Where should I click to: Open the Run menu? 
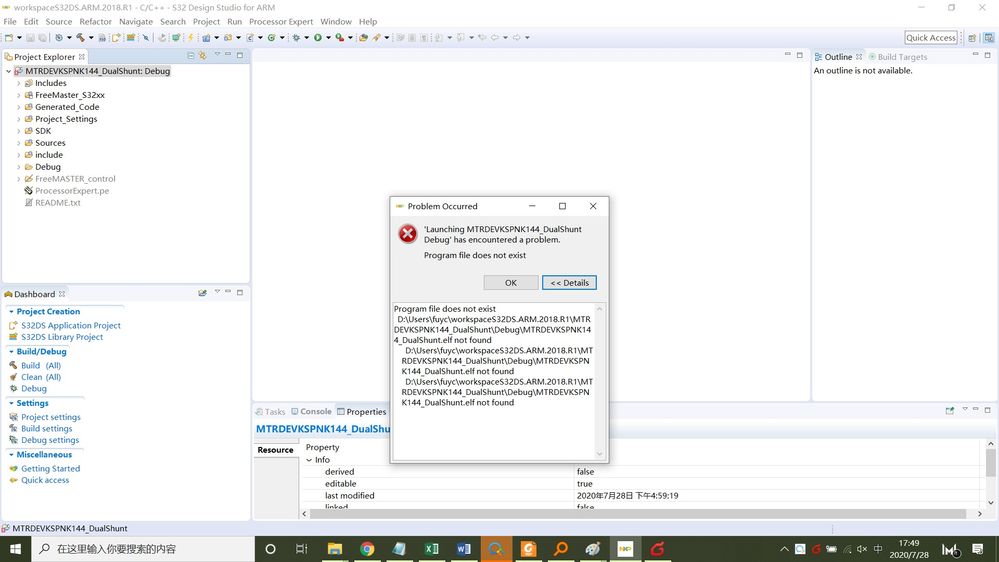[x=234, y=22]
